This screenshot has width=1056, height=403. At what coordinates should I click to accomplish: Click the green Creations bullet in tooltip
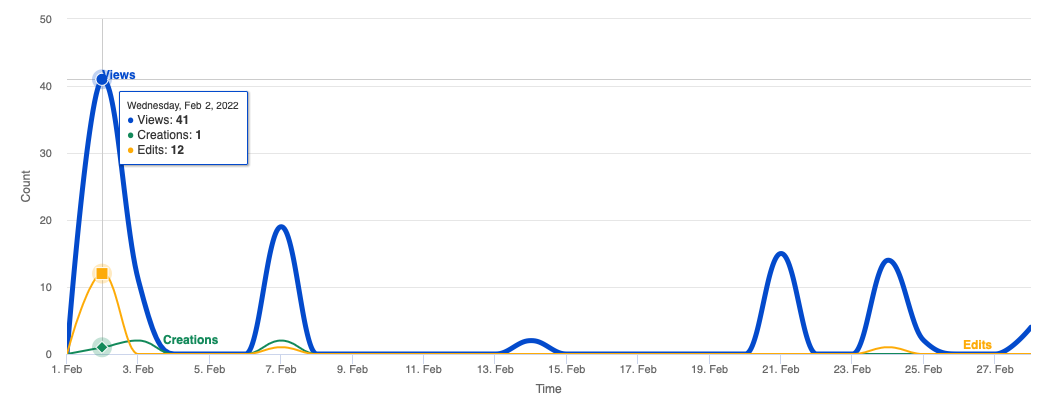130,135
